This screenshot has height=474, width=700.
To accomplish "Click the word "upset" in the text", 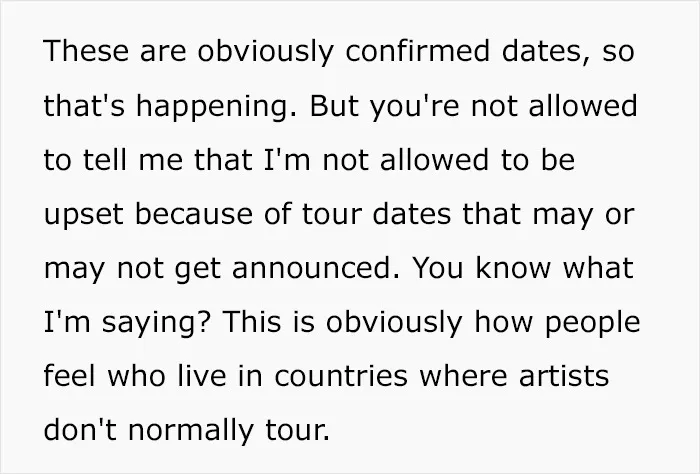I will [83, 215].
